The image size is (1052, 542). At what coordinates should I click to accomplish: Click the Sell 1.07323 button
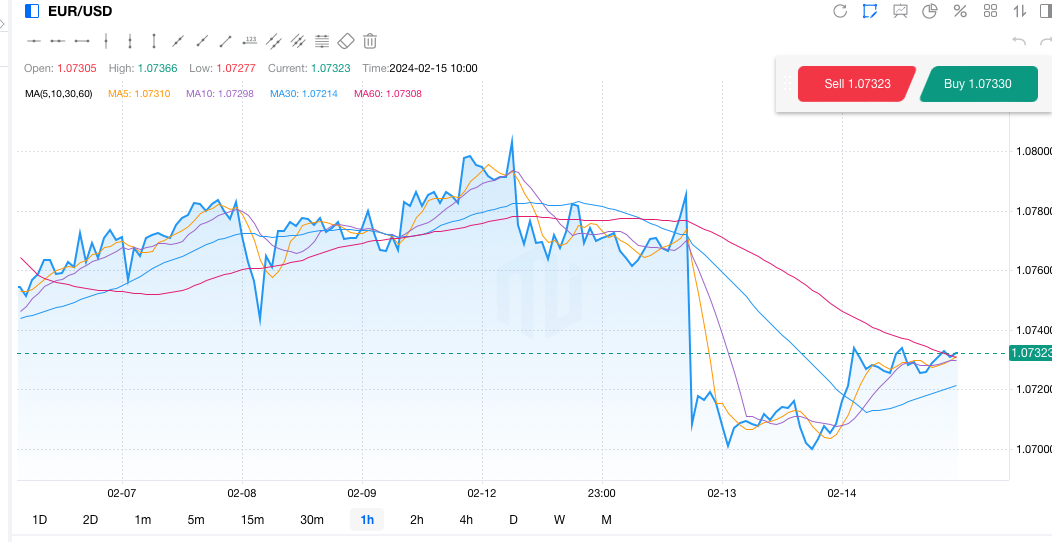pyautogui.click(x=857, y=84)
